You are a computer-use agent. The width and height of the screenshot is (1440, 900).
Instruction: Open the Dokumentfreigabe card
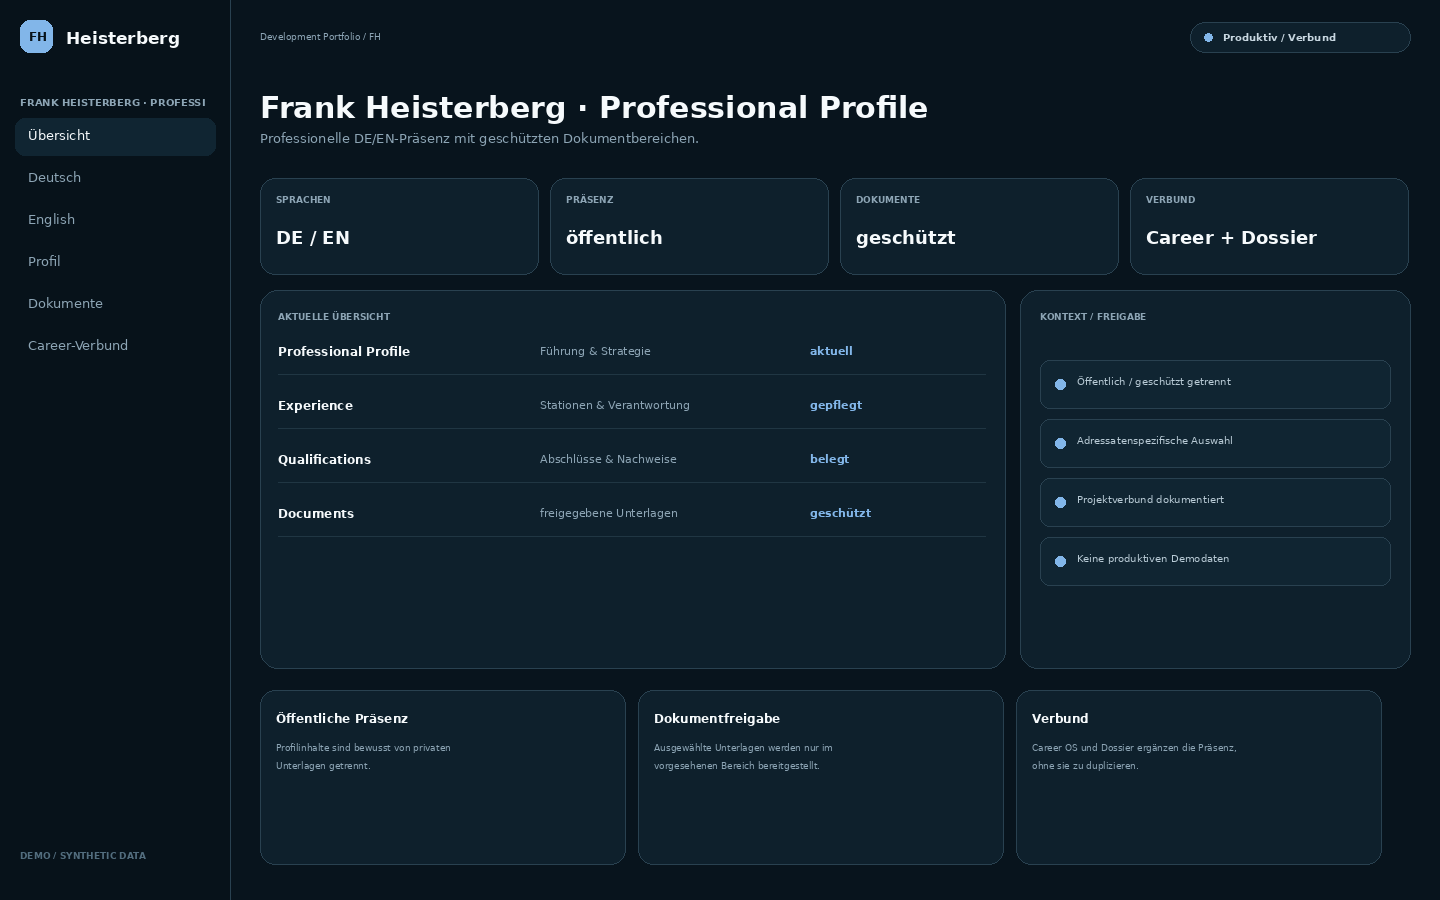[821, 777]
